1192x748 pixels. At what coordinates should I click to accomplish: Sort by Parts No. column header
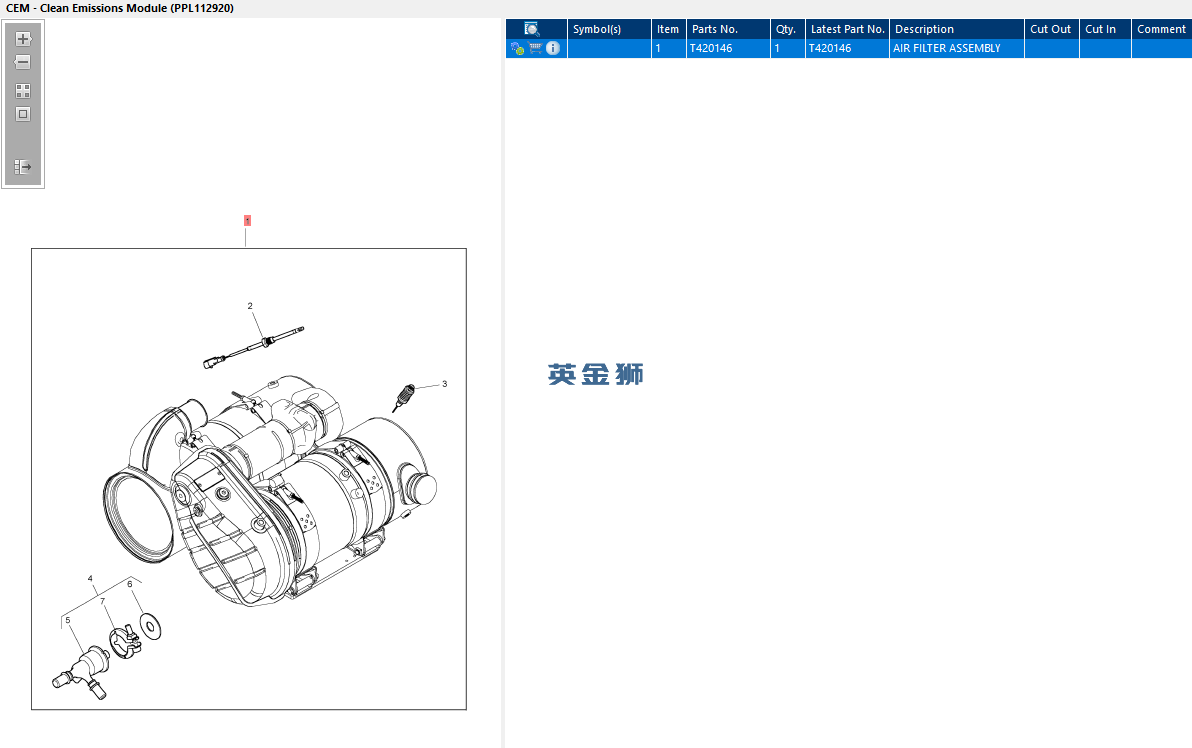[728, 29]
